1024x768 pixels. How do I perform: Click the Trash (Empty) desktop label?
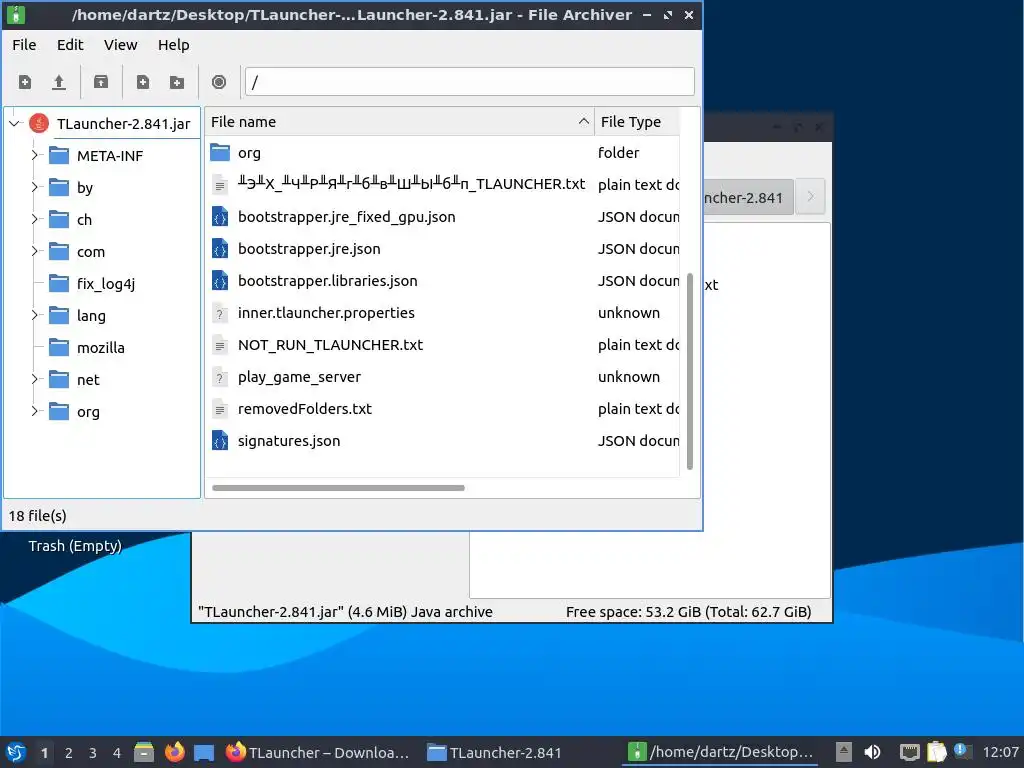pyautogui.click(x=74, y=545)
